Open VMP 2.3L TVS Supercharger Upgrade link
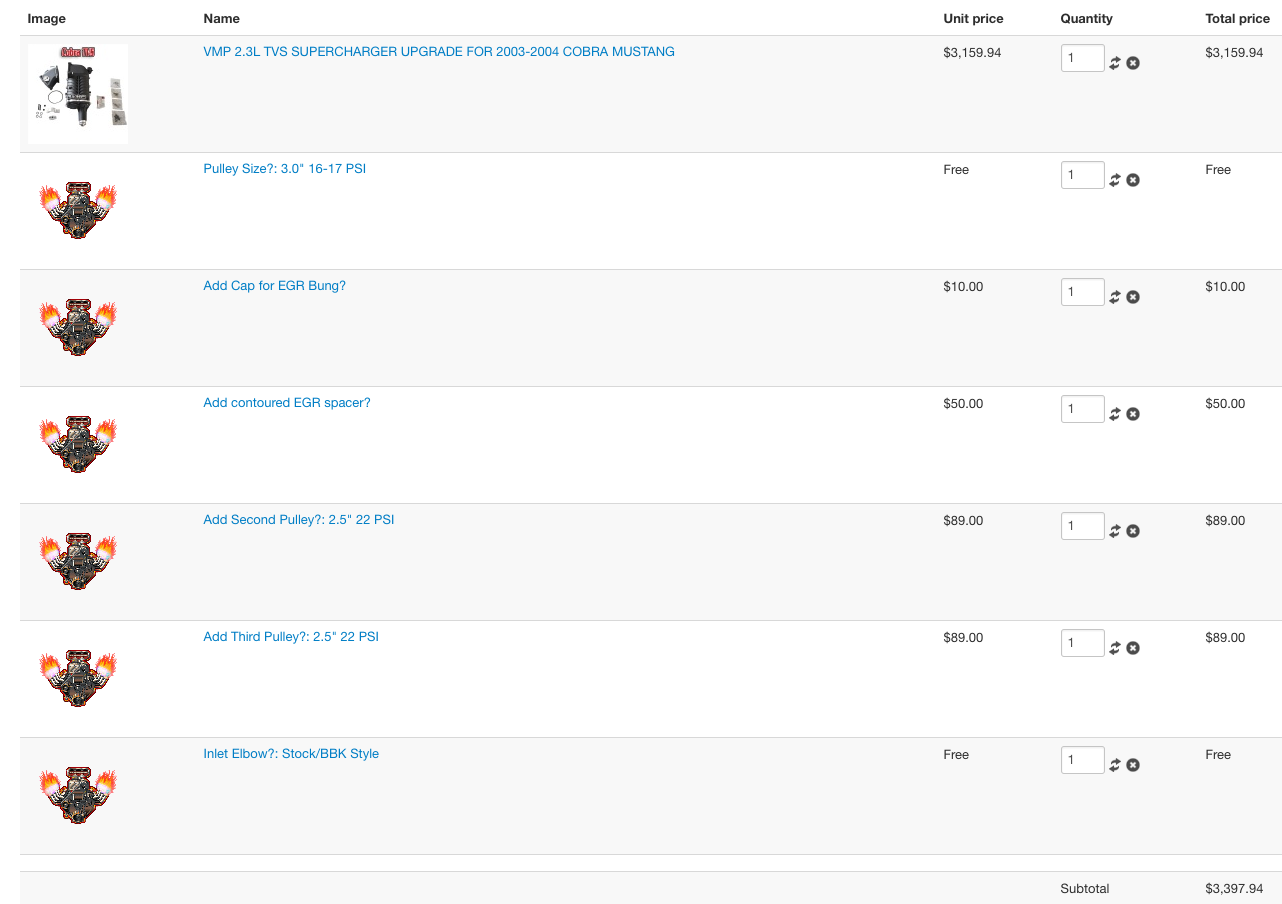 [438, 52]
